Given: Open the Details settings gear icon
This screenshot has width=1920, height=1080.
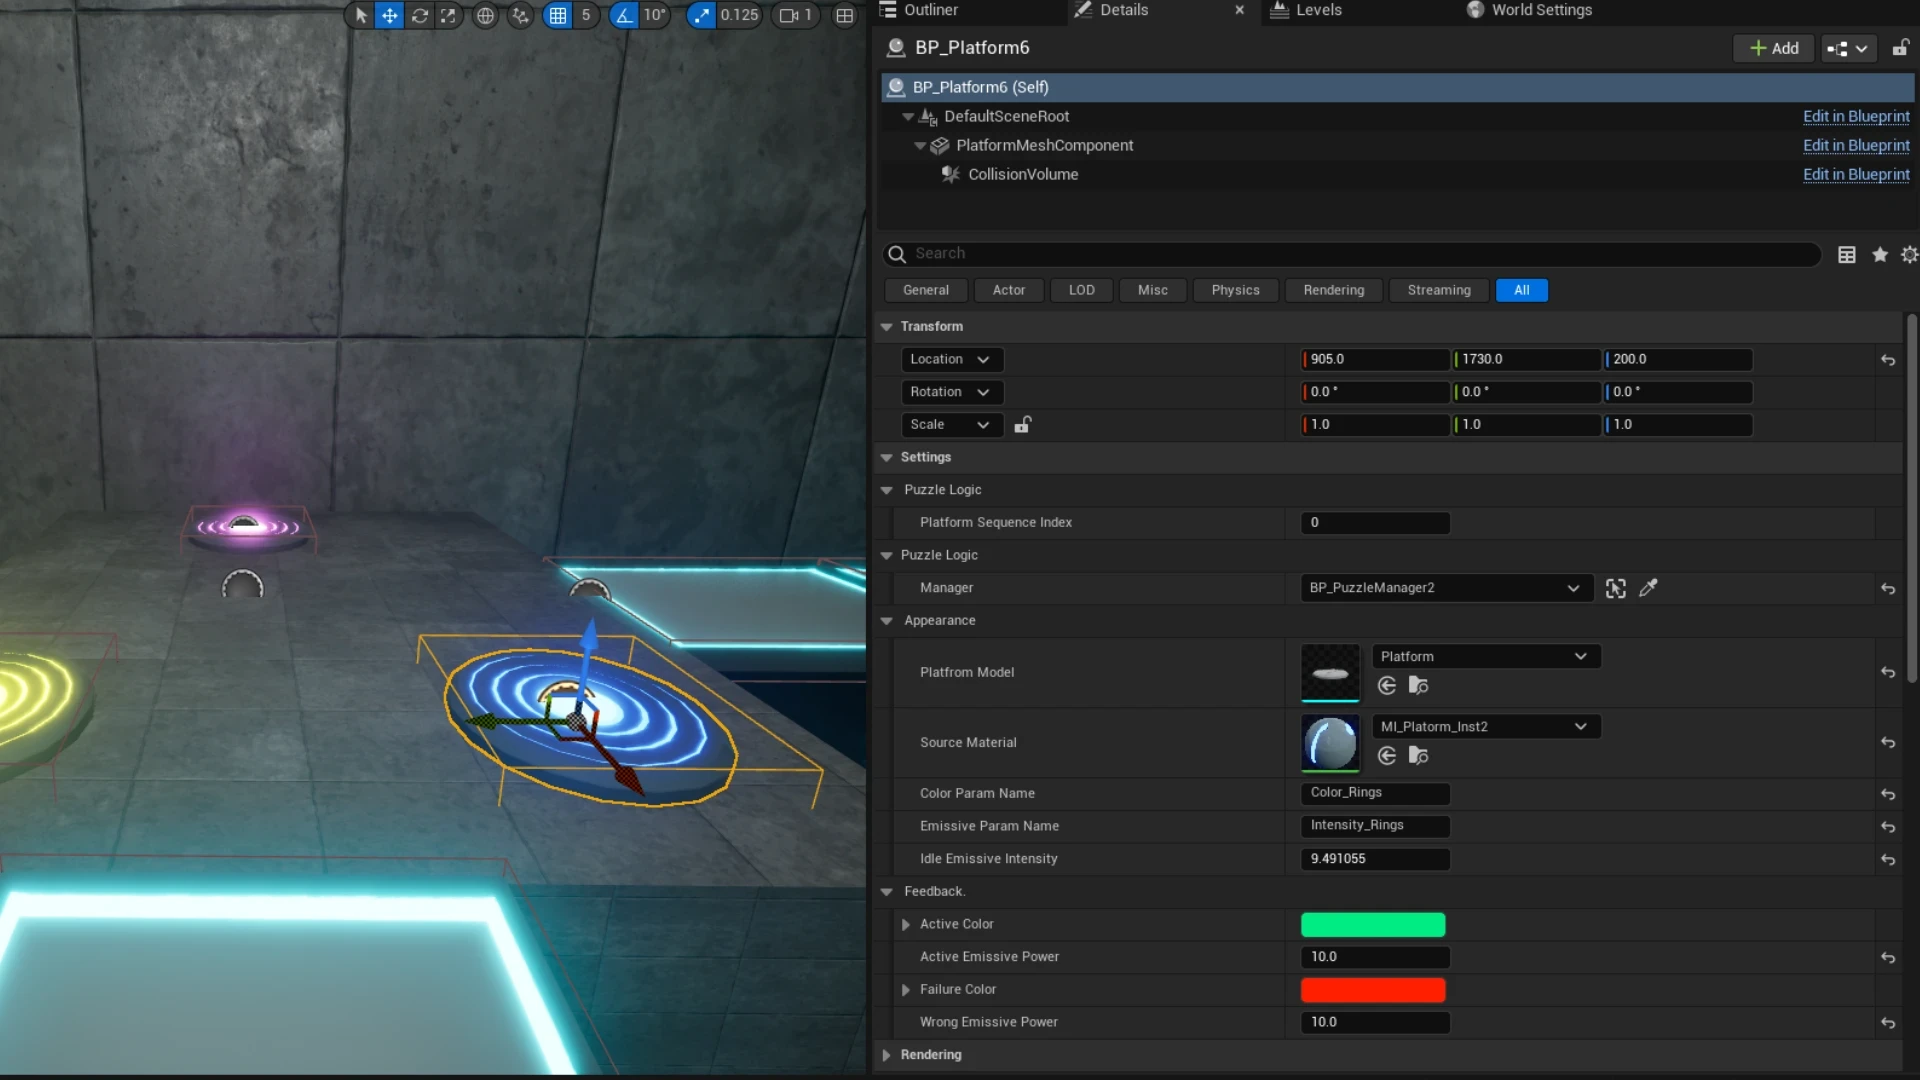Looking at the screenshot, I should [x=1909, y=255].
